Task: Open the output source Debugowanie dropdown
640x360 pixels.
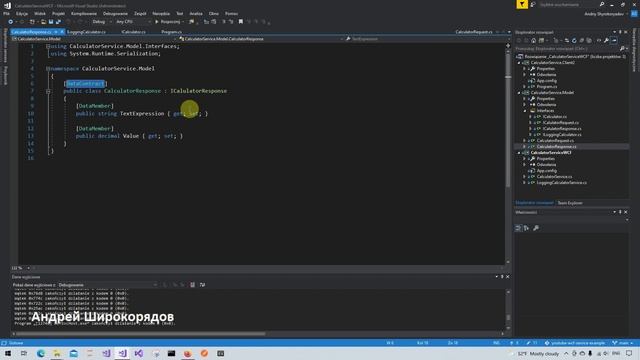Action: [x=108, y=285]
